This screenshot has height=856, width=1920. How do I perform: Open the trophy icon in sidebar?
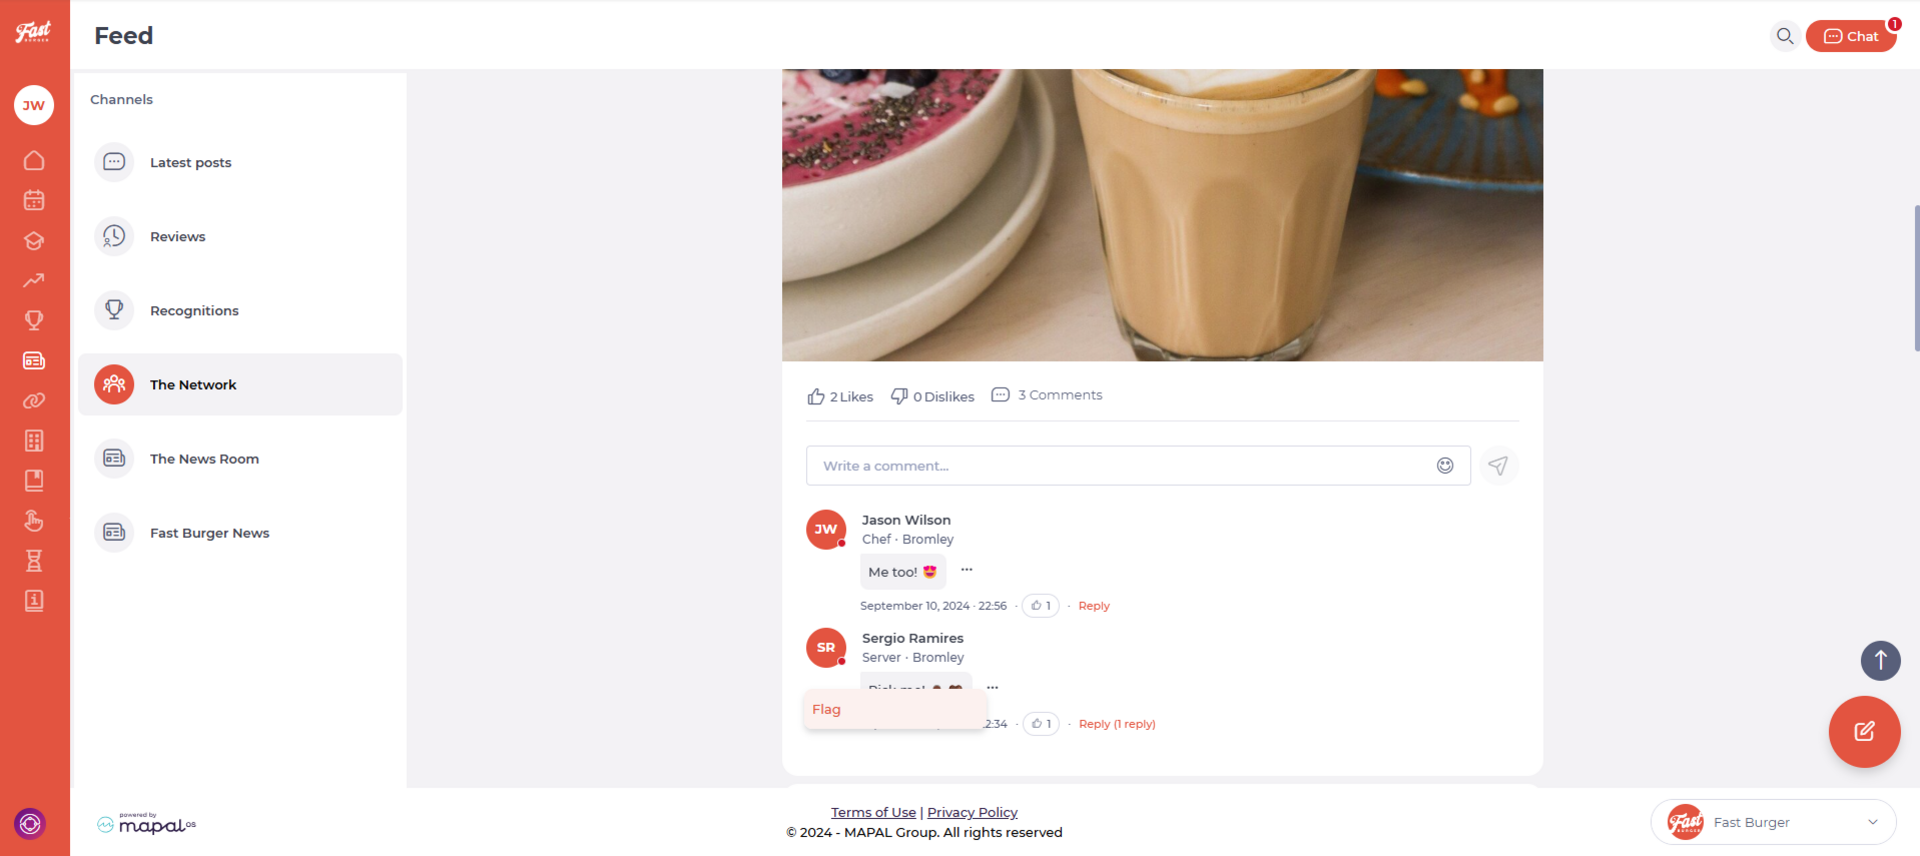click(34, 320)
